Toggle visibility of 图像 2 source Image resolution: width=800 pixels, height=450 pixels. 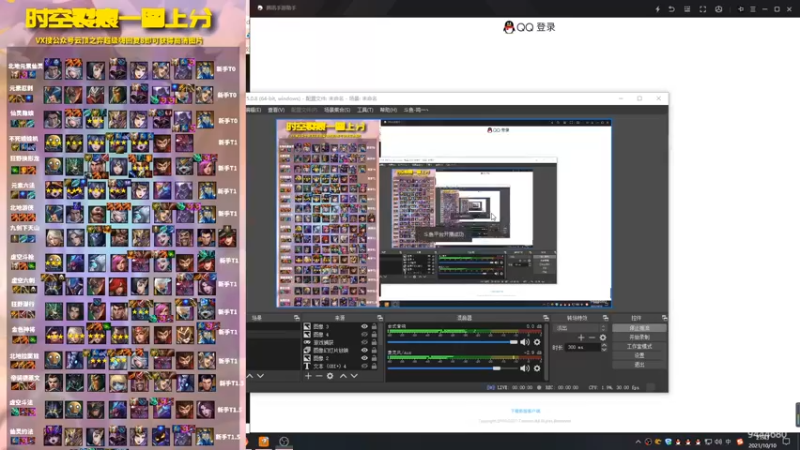[364, 358]
